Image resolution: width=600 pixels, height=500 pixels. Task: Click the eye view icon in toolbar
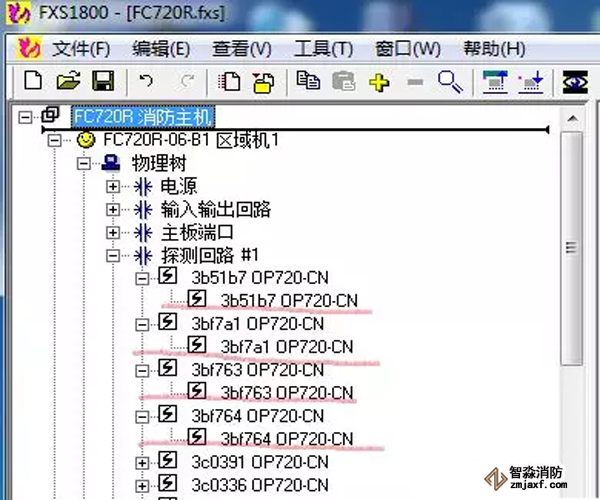click(x=574, y=82)
